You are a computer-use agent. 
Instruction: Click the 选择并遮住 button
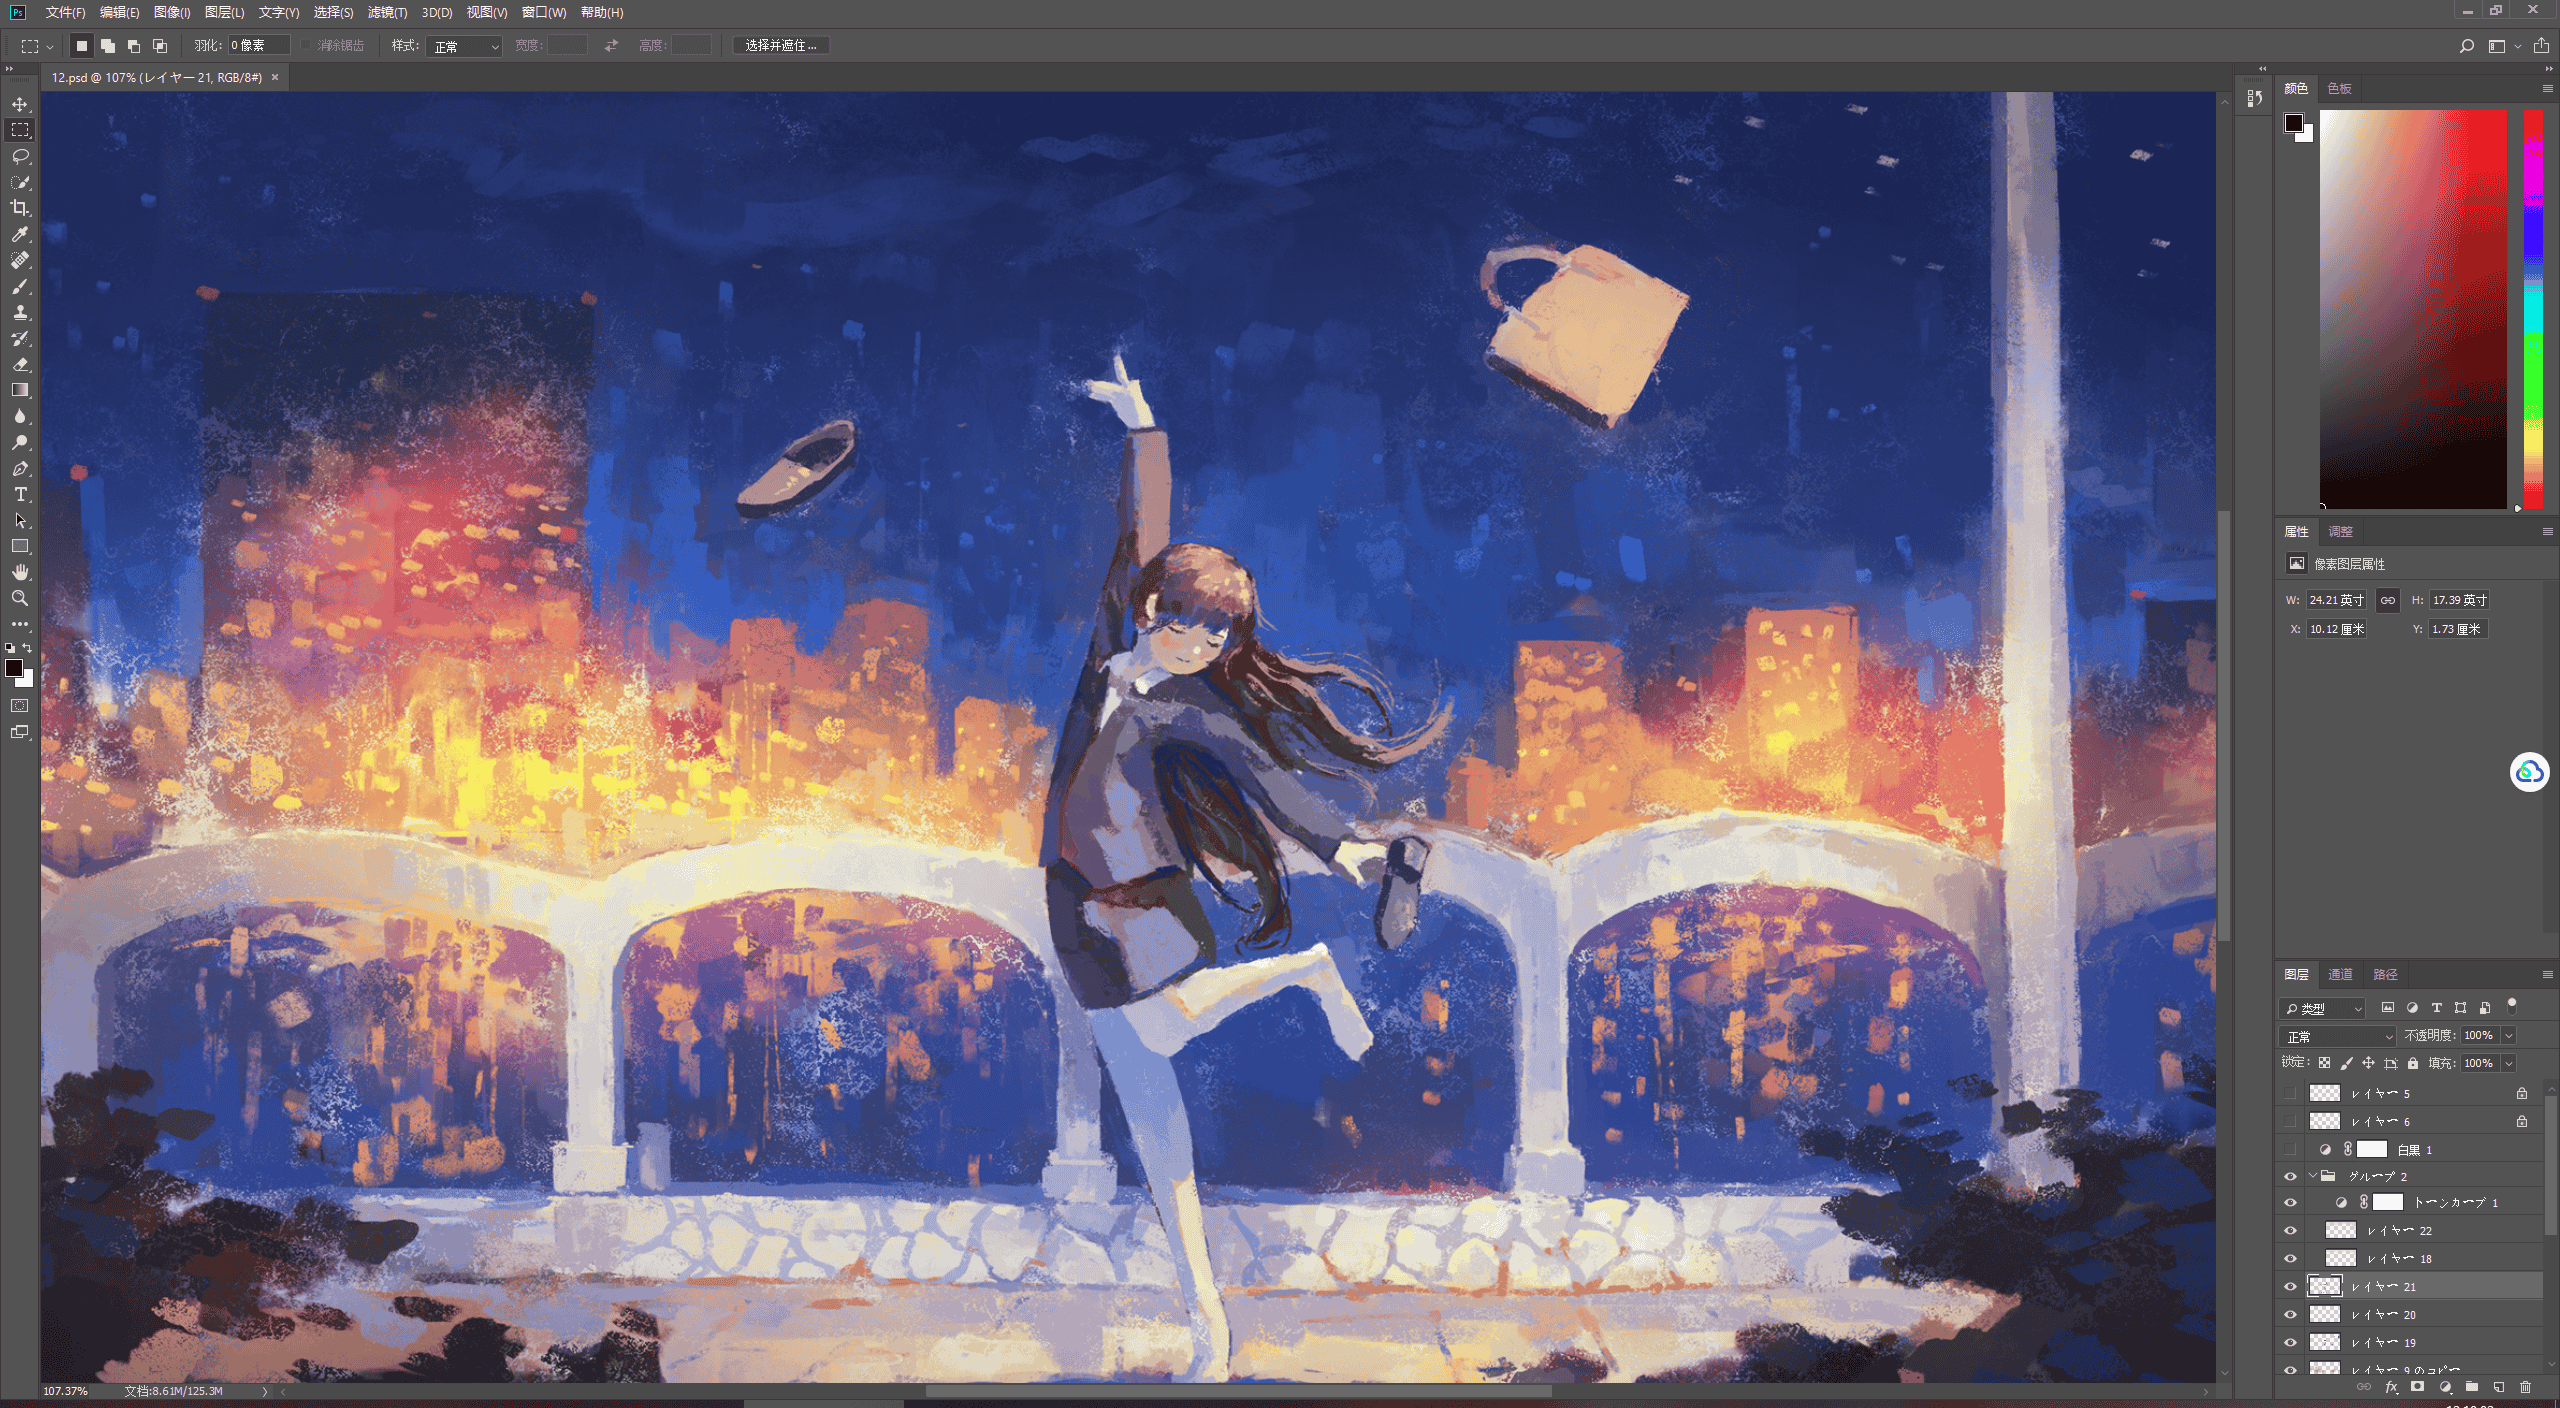(781, 46)
